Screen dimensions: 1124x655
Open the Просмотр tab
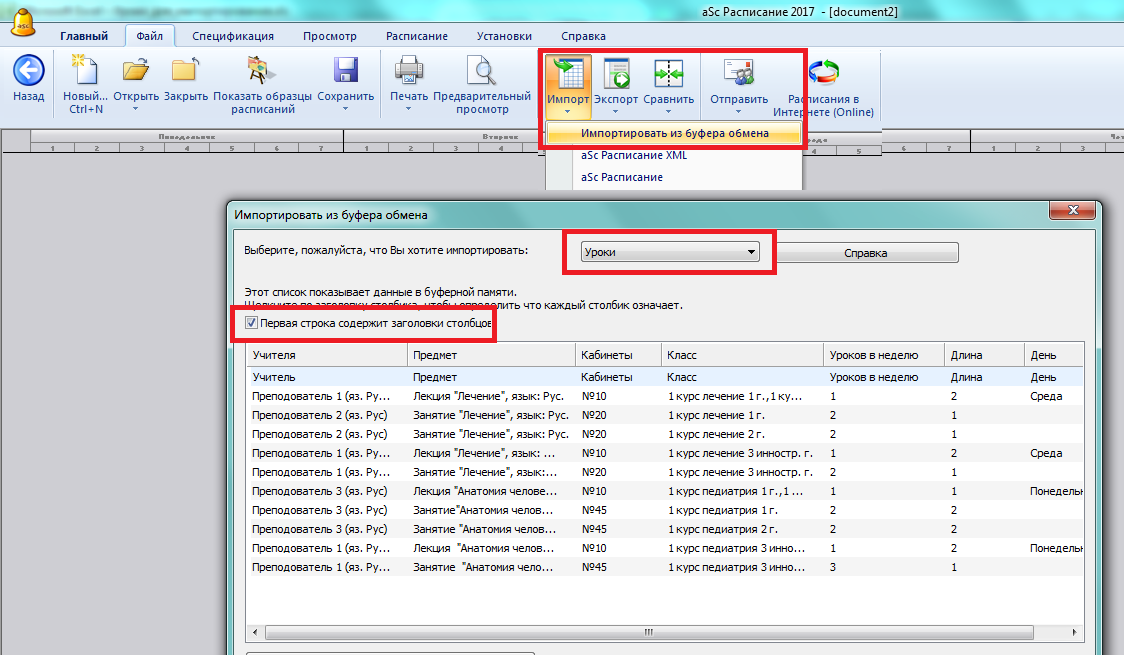tap(330, 36)
